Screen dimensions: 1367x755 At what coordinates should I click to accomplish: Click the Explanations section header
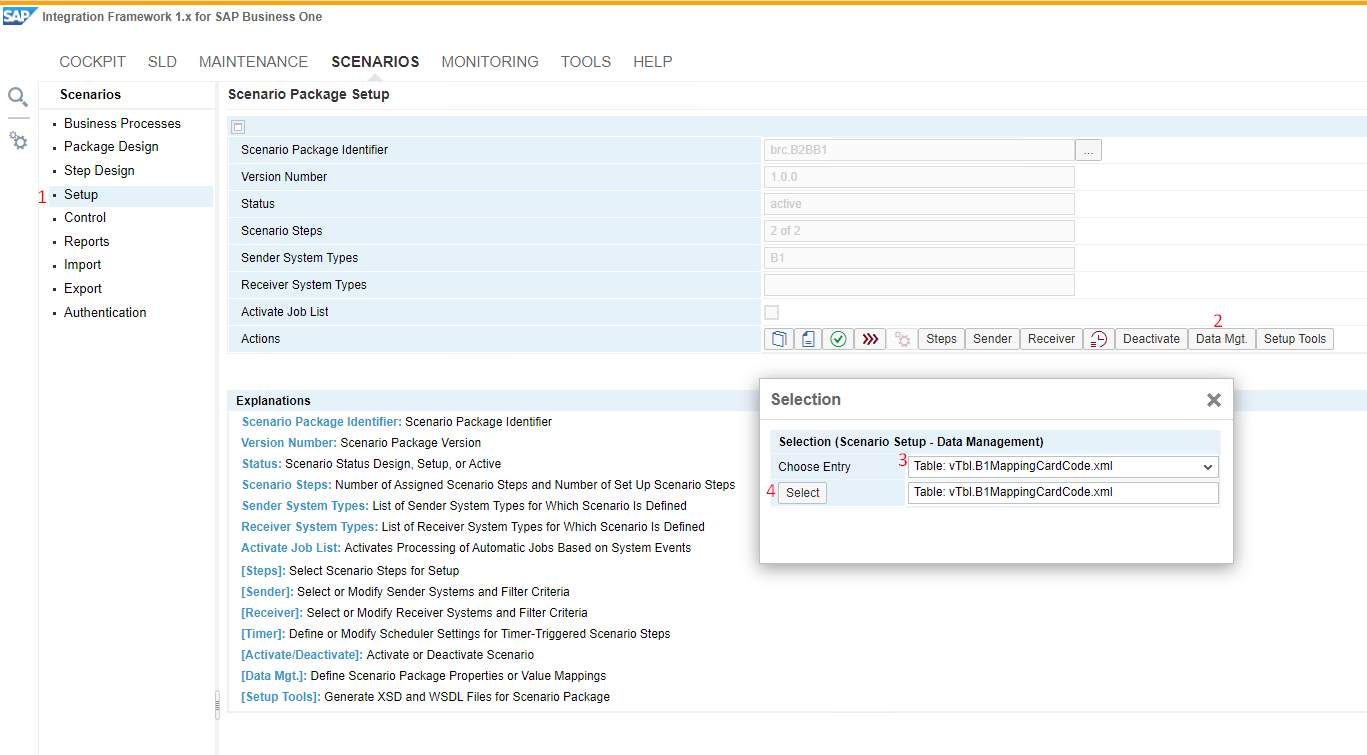pyautogui.click(x=273, y=401)
